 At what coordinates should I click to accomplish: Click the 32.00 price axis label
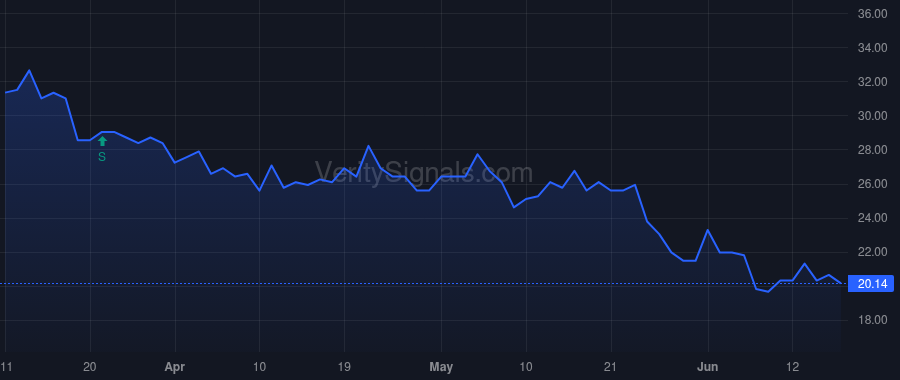click(x=872, y=82)
